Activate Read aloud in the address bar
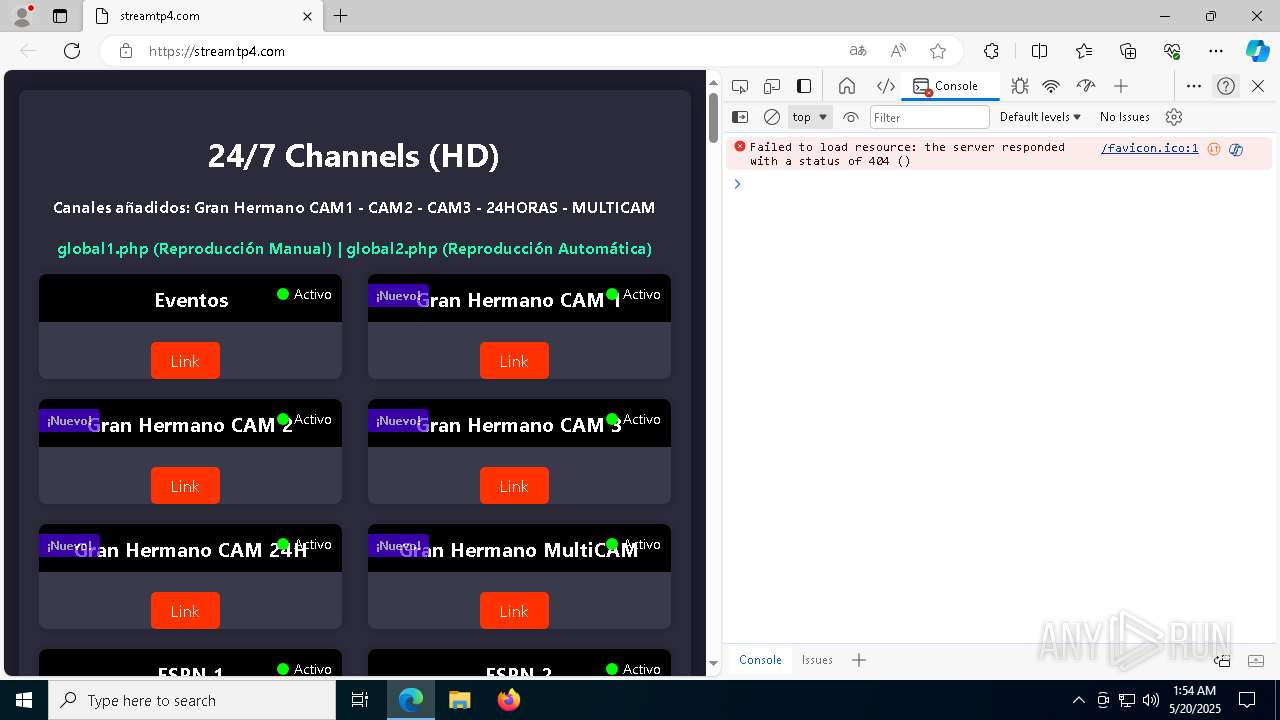The height and width of the screenshot is (720, 1280). [898, 51]
